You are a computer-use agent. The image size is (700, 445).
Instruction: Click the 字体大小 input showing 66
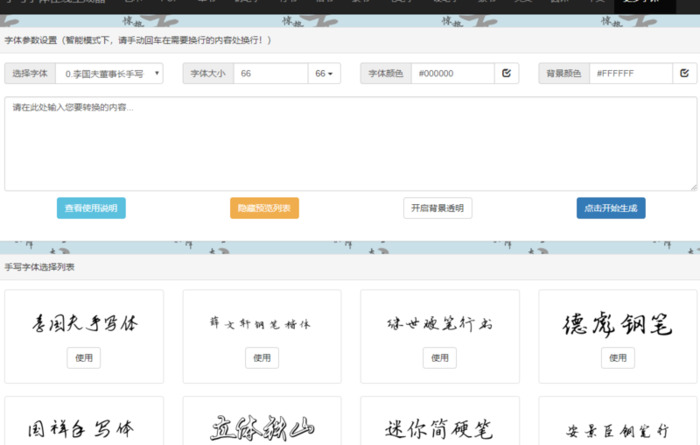click(271, 74)
